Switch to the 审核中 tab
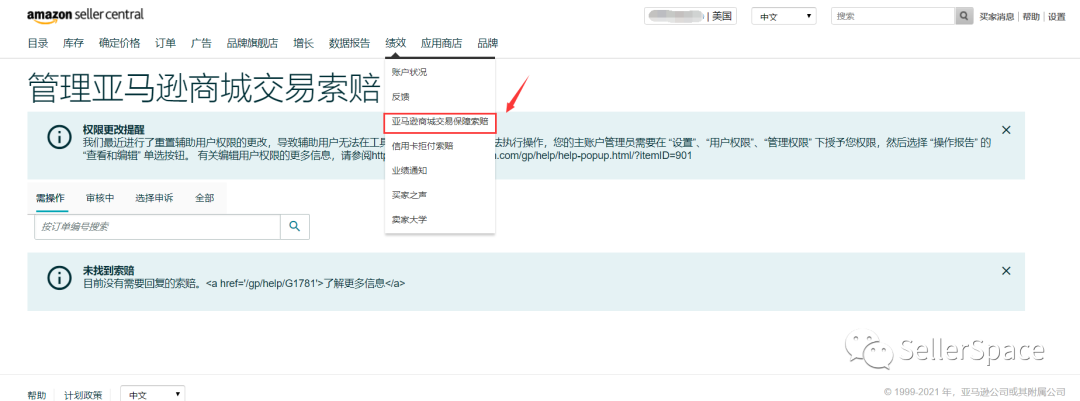 click(101, 198)
